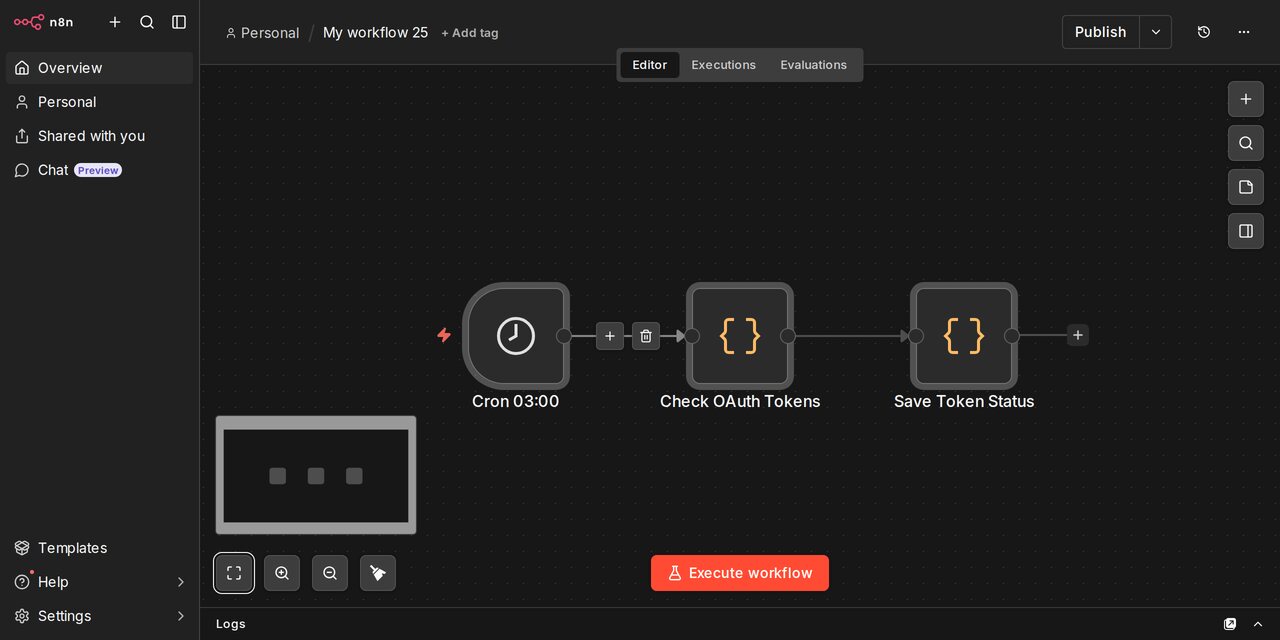
Task: Select the Cron 03:00 trigger node
Action: click(x=516, y=336)
